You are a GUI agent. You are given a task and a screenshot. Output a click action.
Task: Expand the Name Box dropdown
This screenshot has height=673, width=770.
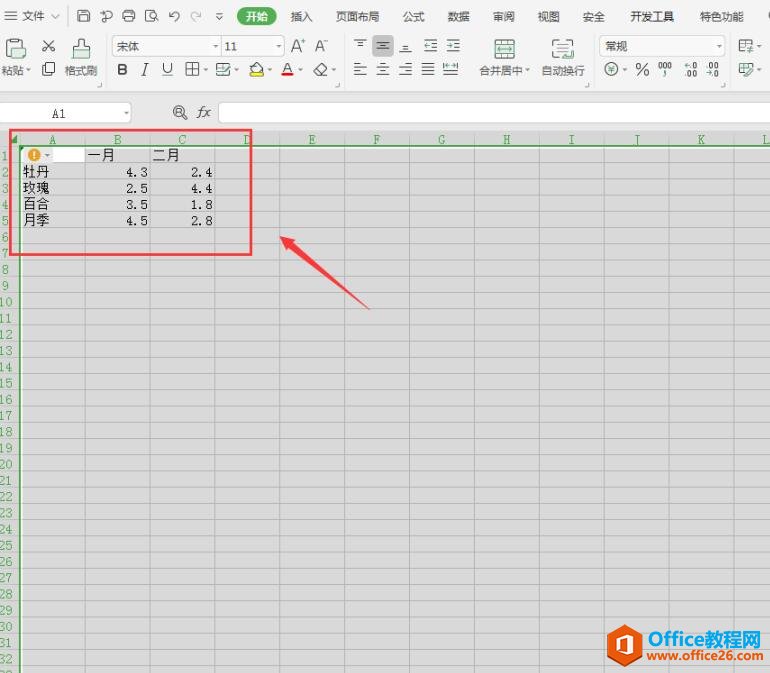(x=126, y=113)
